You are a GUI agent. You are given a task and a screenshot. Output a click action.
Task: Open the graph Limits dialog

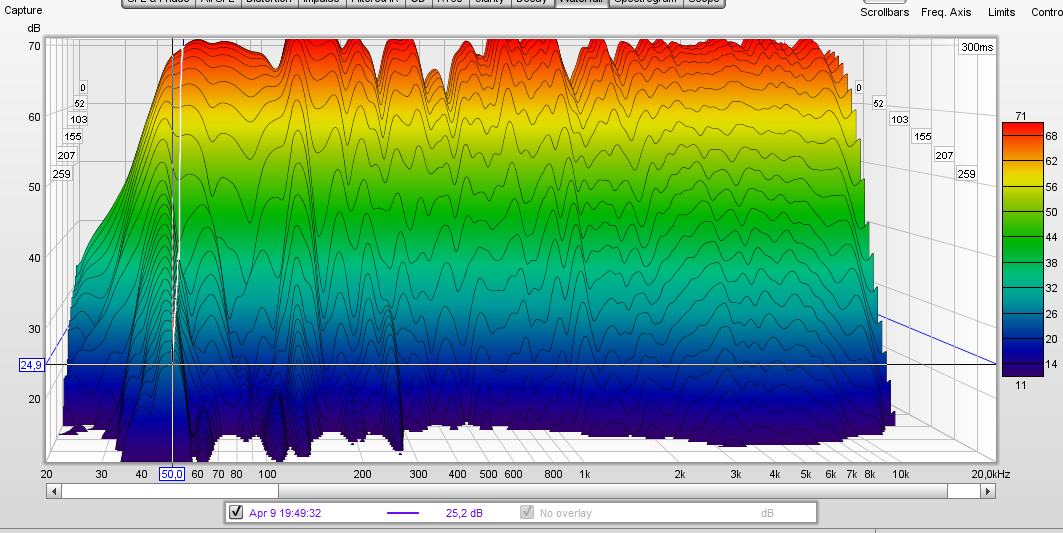click(1001, 12)
